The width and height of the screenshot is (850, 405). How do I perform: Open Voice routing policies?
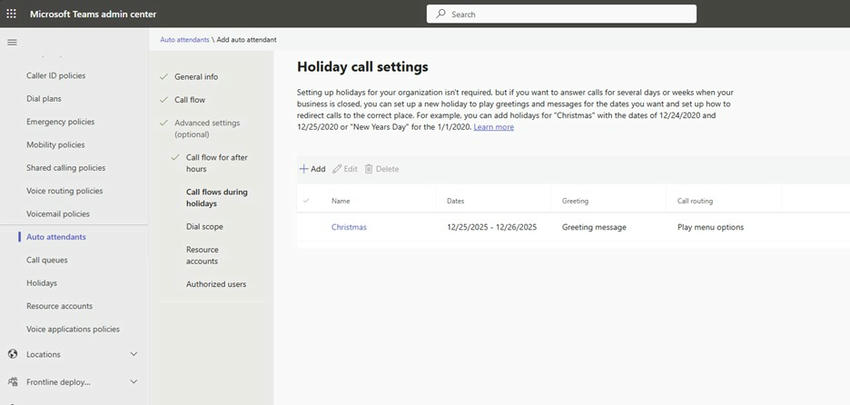(x=65, y=191)
